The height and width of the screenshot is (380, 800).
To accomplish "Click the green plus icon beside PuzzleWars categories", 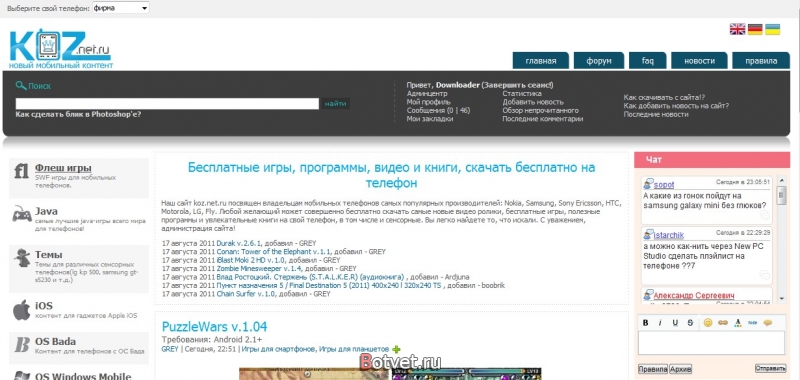I will (x=396, y=349).
